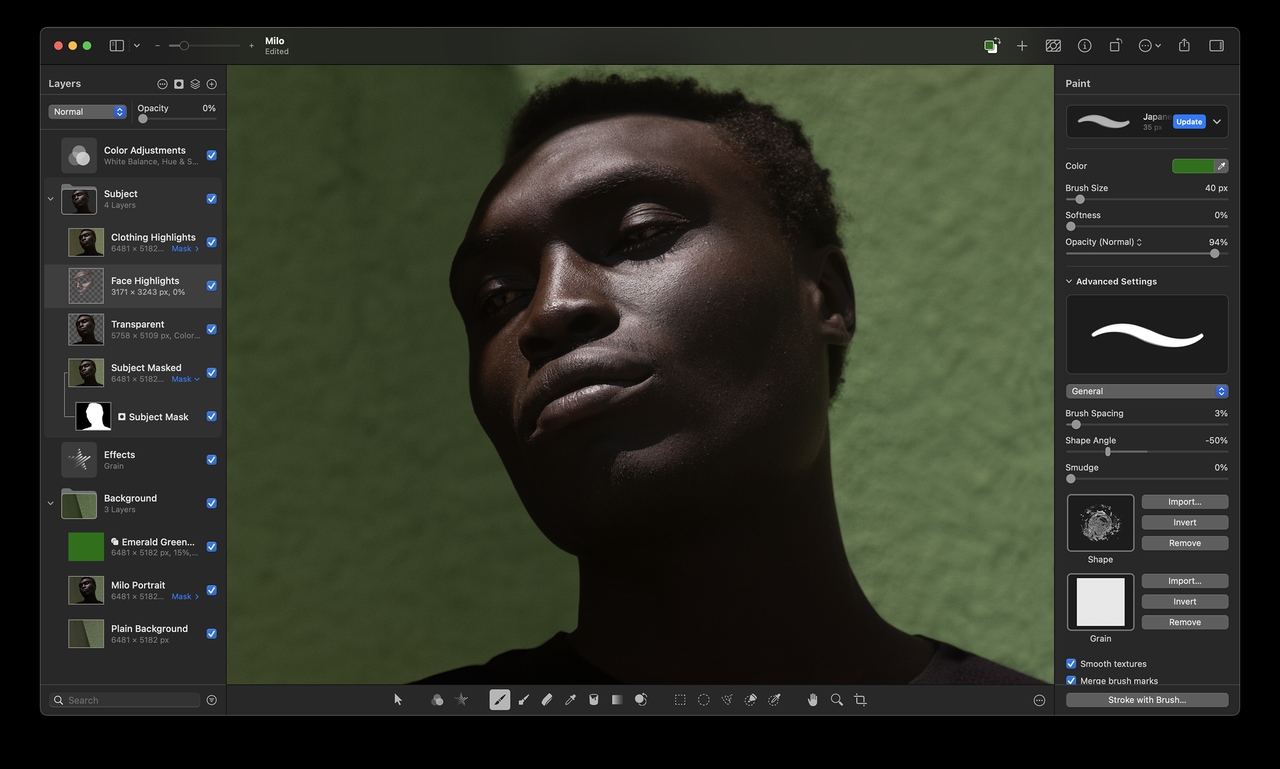Activate the rectangular selection tool
Image resolution: width=1280 pixels, height=769 pixels.
coord(680,700)
